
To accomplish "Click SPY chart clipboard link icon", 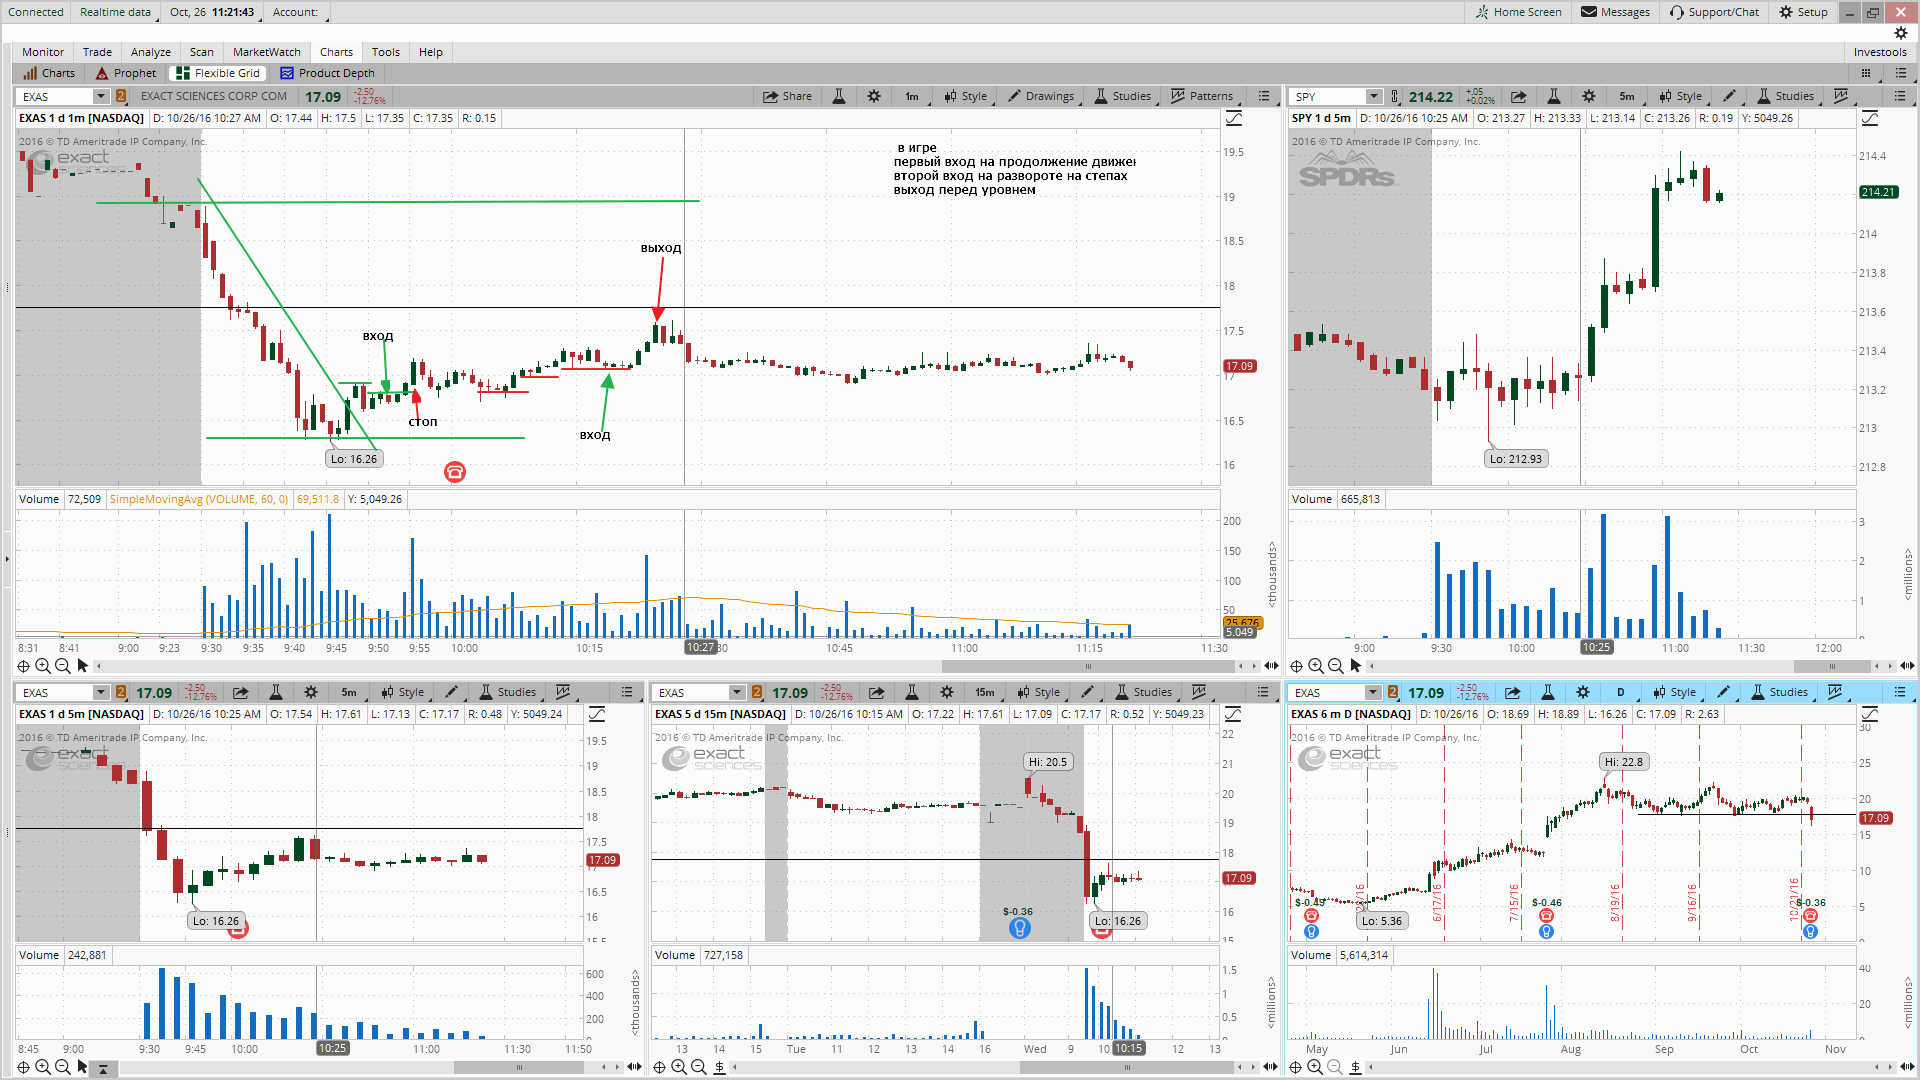I will point(1395,96).
